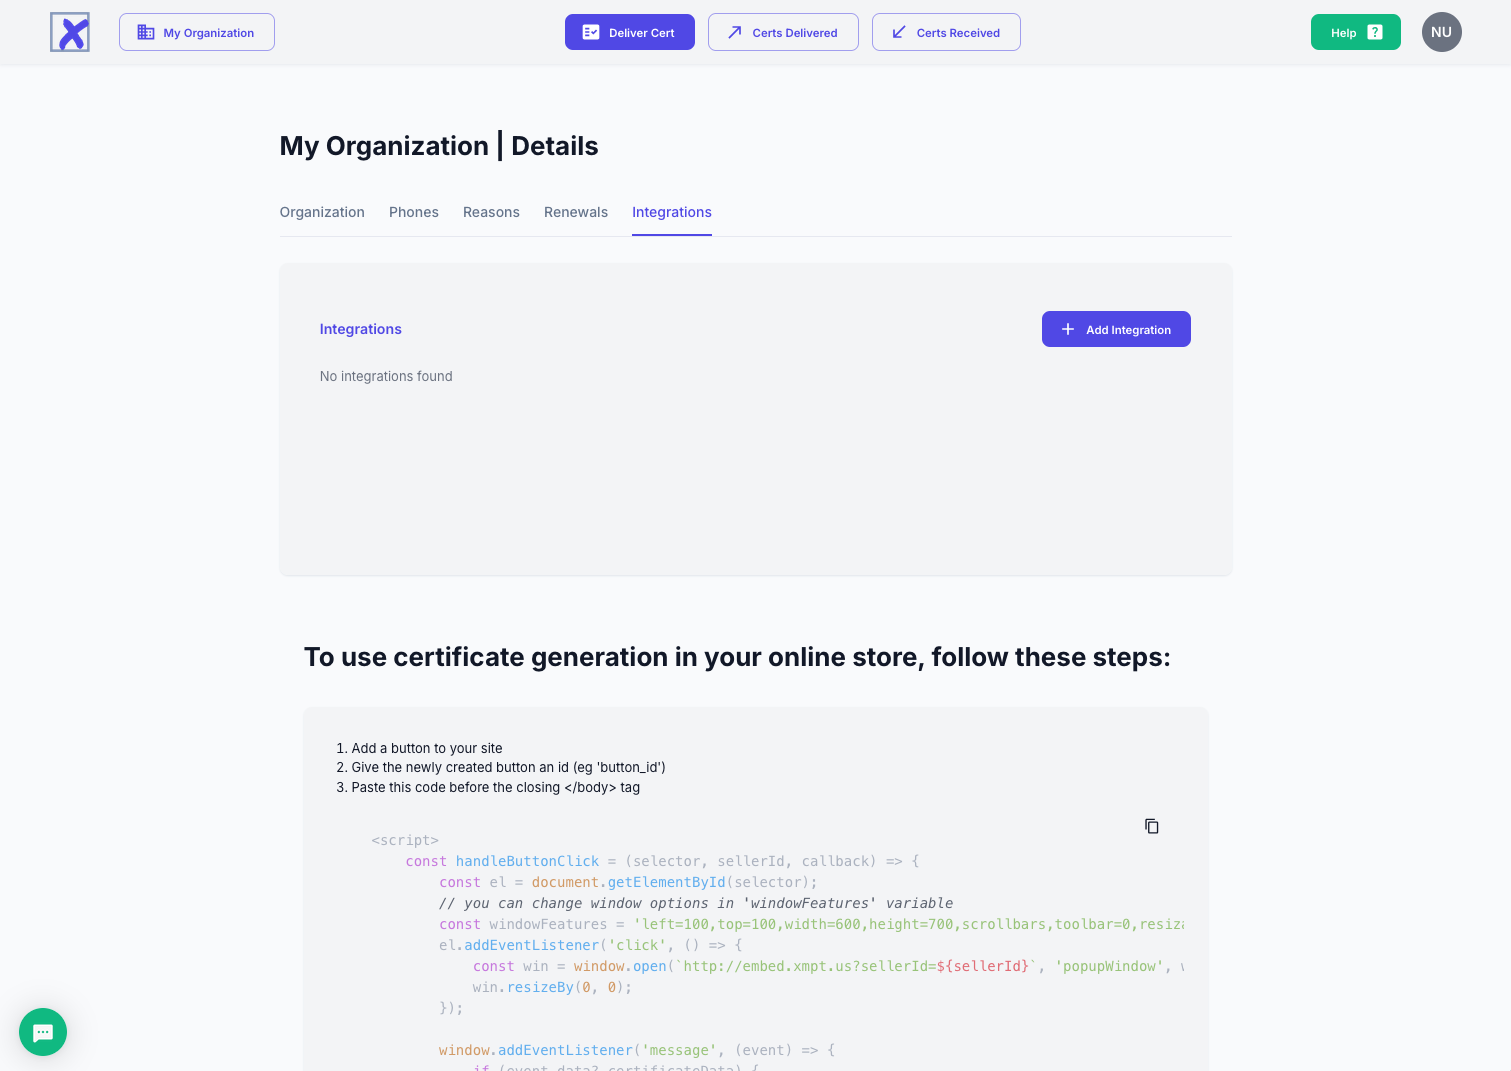
Task: Open the NU user avatar menu
Action: [x=1441, y=32]
